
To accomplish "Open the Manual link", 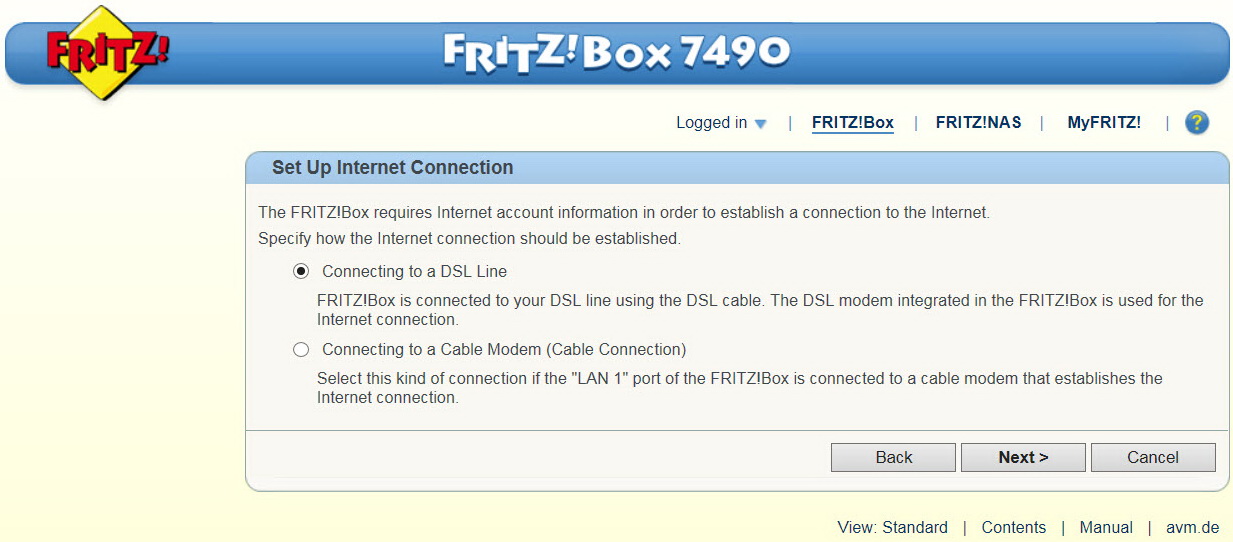I will click(x=1106, y=527).
